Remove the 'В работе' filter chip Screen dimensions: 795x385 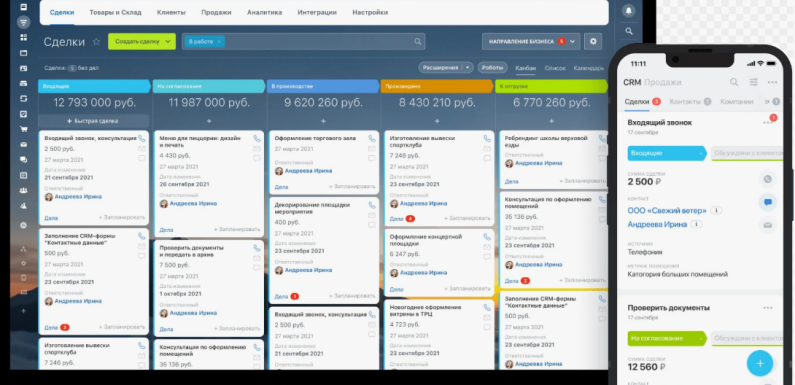[x=219, y=42]
